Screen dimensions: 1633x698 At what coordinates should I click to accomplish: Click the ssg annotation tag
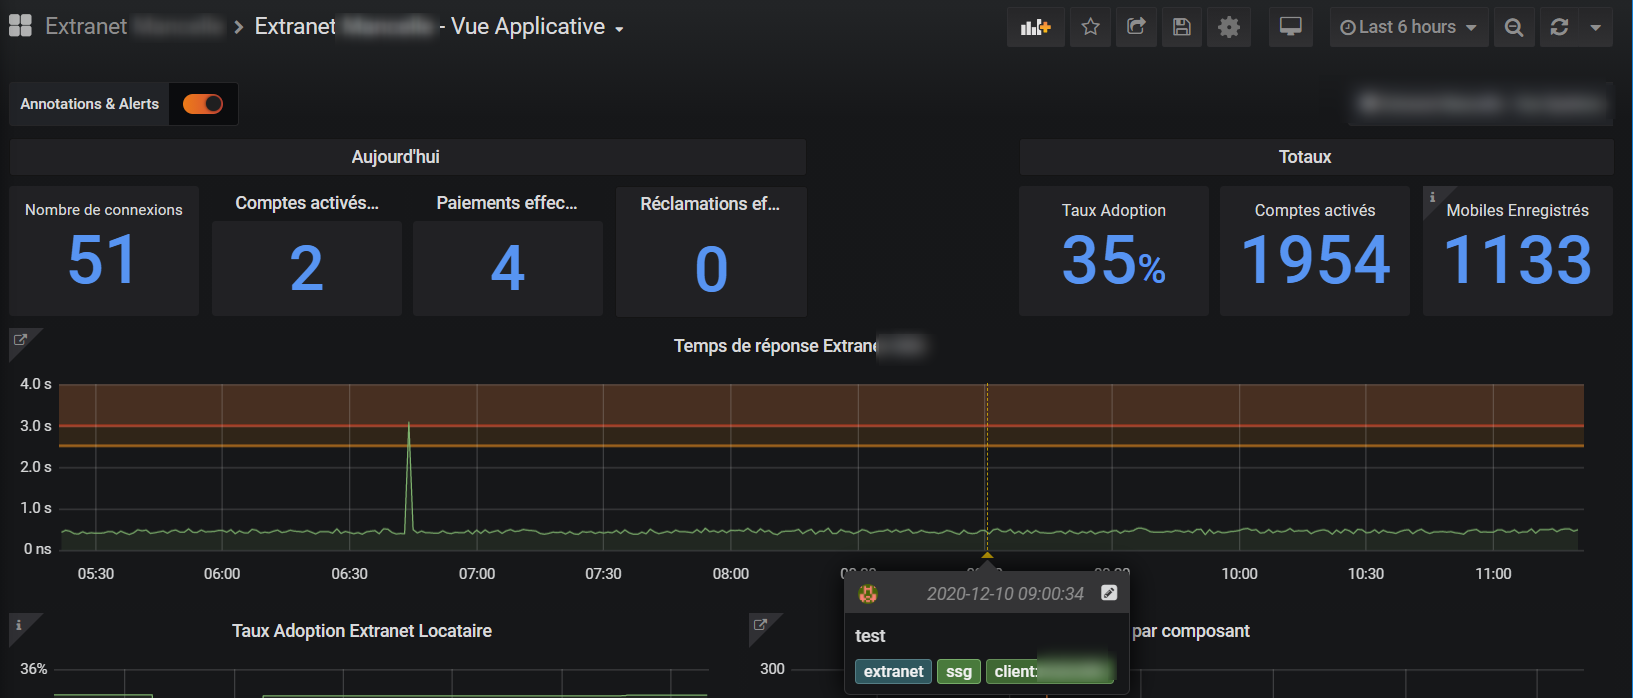coord(959,672)
